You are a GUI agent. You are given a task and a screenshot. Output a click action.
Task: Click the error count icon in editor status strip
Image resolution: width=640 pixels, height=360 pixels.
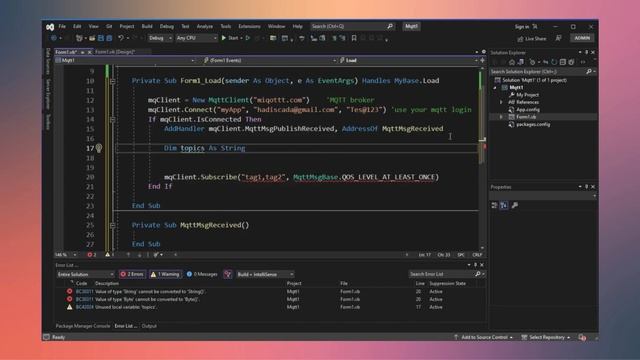tap(90, 255)
